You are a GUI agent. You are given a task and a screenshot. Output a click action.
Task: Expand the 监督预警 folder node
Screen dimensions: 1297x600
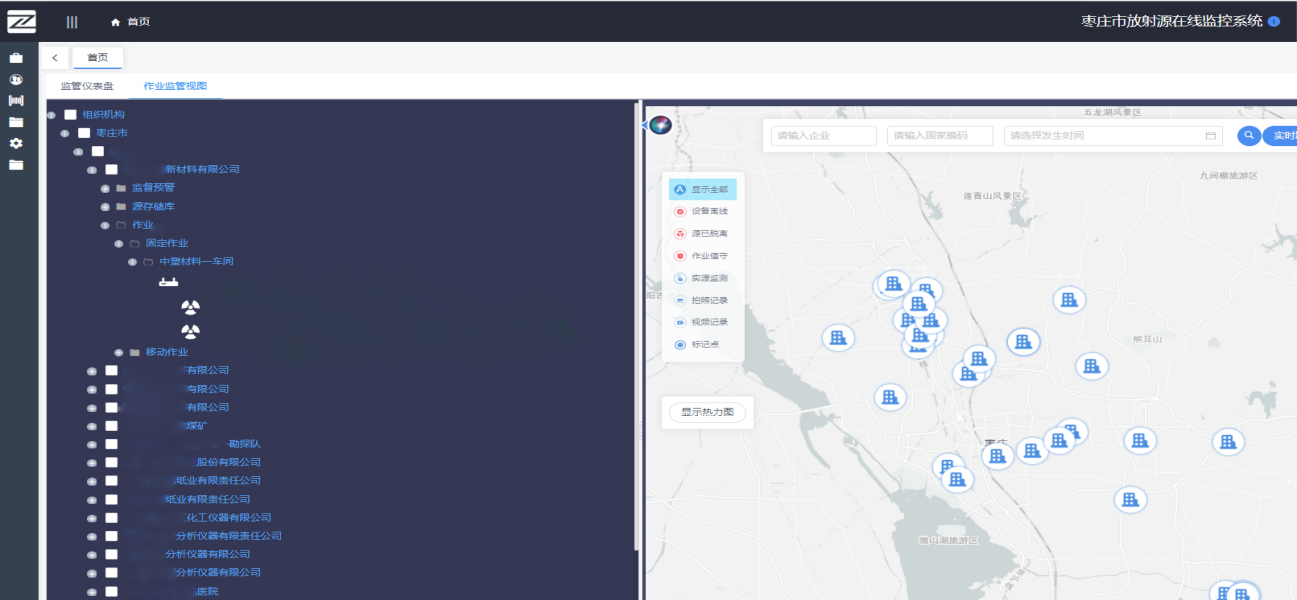coord(105,188)
